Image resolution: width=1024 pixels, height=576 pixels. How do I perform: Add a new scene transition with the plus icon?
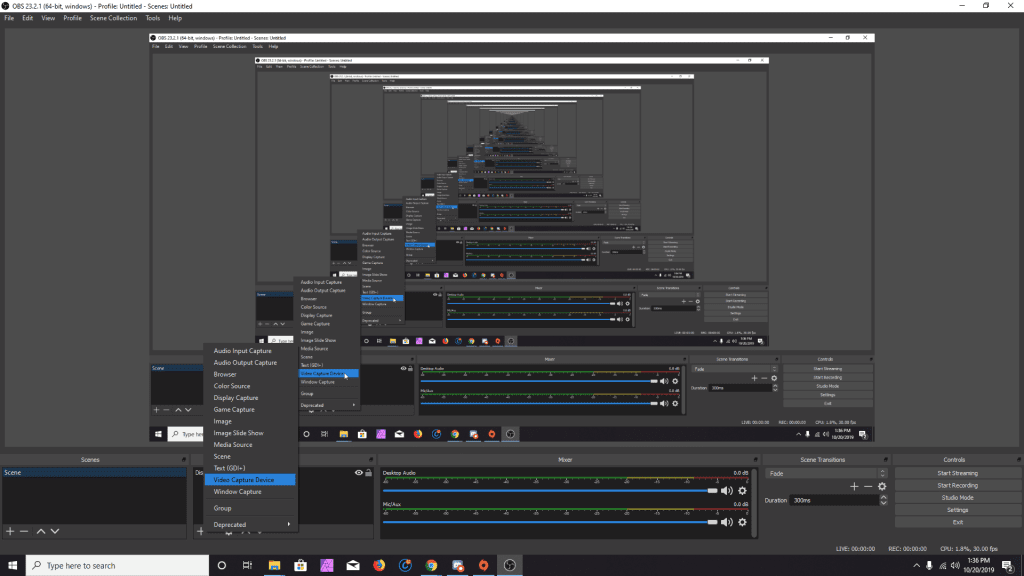pyautogui.click(x=854, y=486)
